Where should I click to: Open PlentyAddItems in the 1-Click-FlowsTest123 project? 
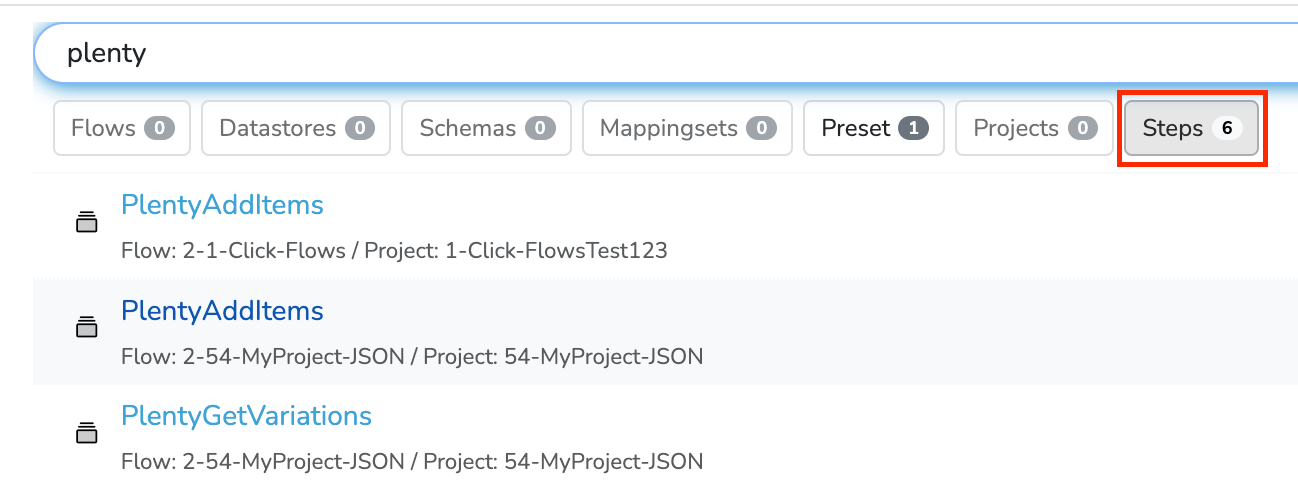click(222, 205)
